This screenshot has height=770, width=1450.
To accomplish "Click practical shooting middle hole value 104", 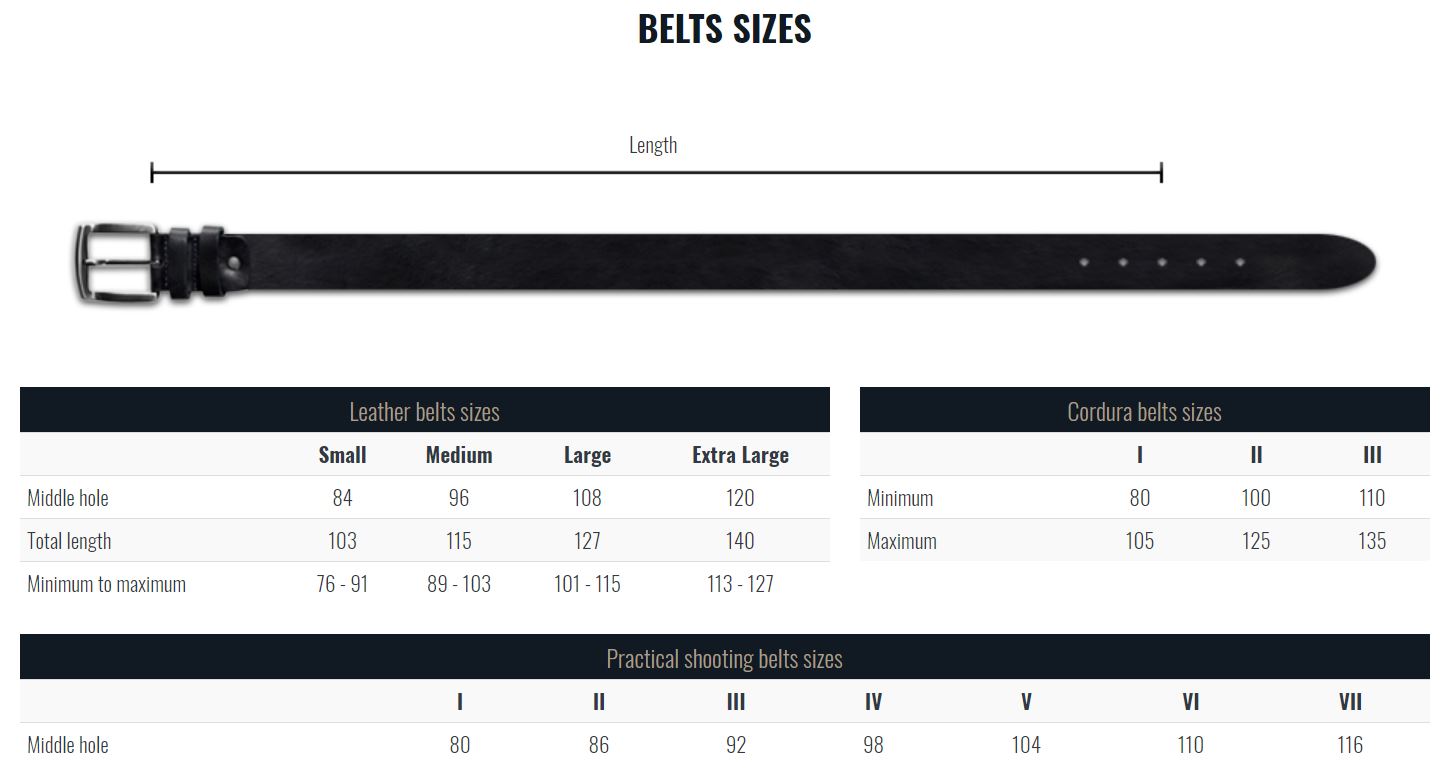I will pos(1026,745).
